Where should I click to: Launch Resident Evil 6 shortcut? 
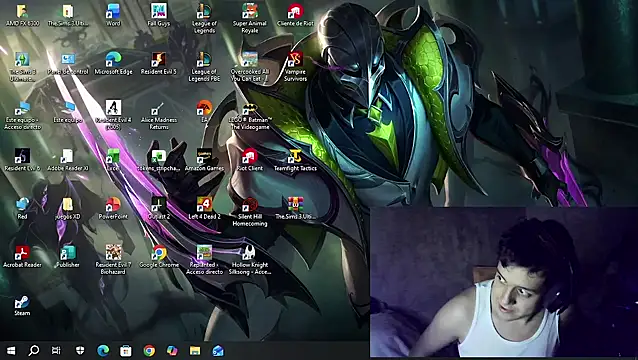click(22, 159)
